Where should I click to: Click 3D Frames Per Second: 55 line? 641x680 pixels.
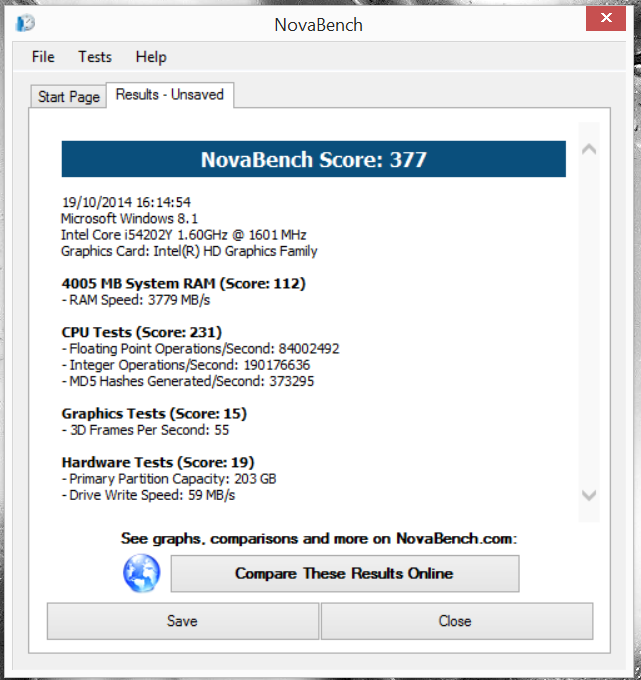[145, 430]
